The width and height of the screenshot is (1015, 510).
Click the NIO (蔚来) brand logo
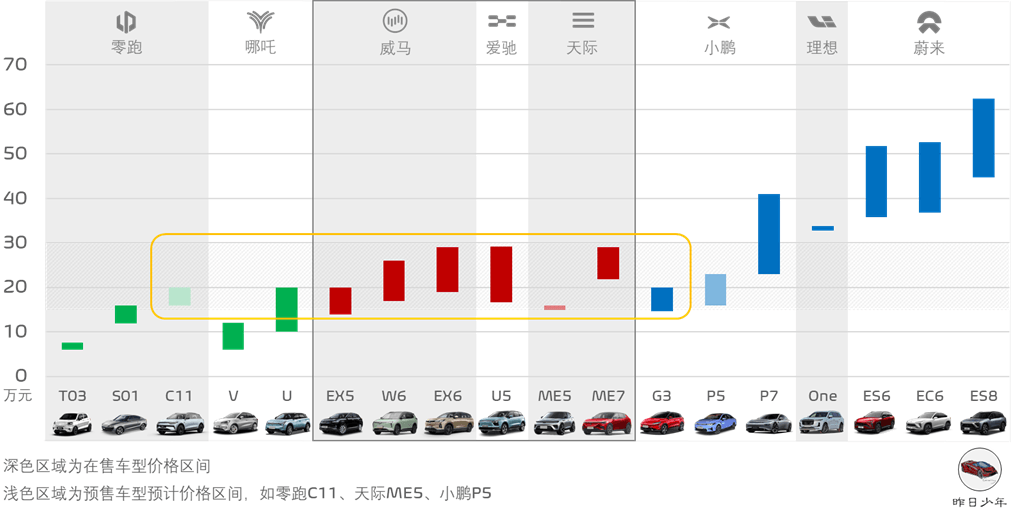point(929,23)
